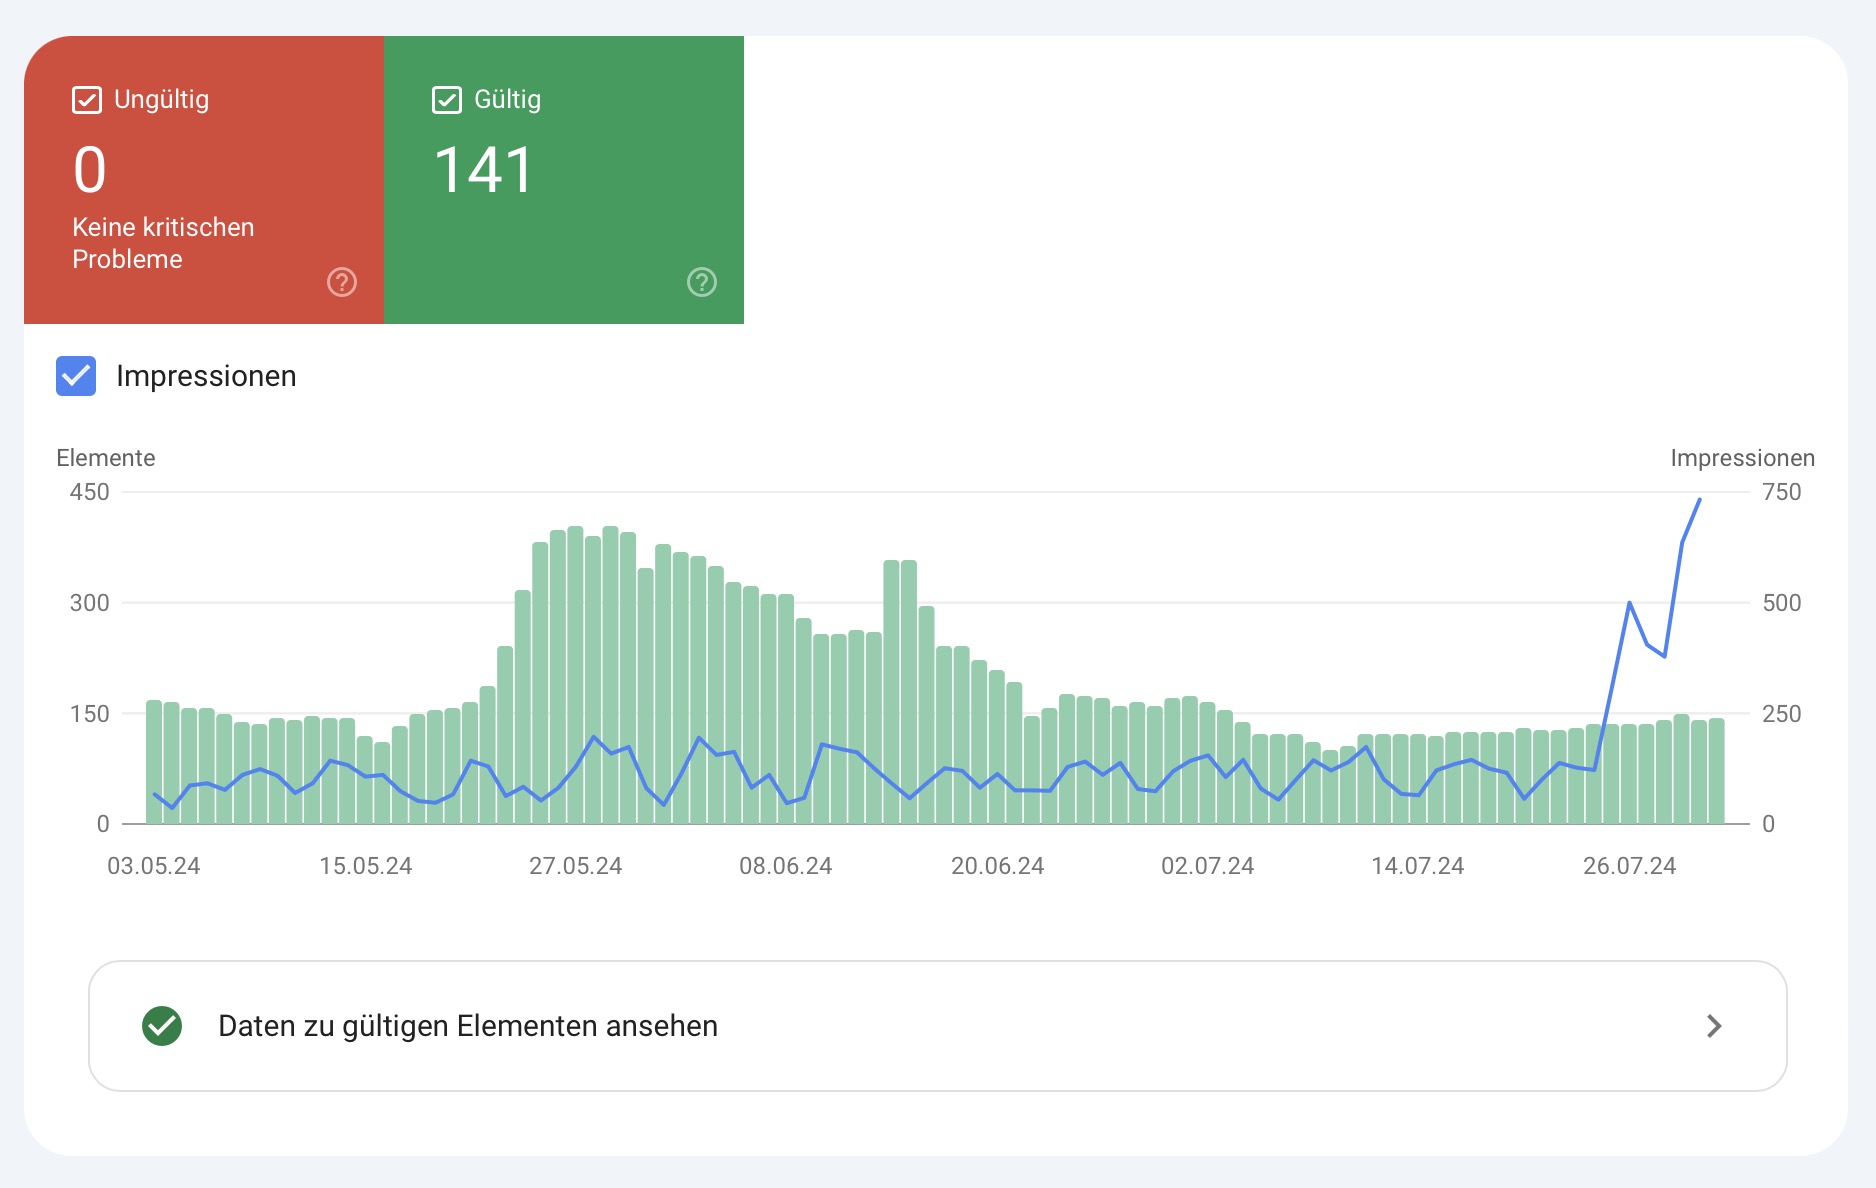1876x1188 pixels.
Task: Click the green checkmark icon beside gültige Elemente
Action: (163, 1026)
